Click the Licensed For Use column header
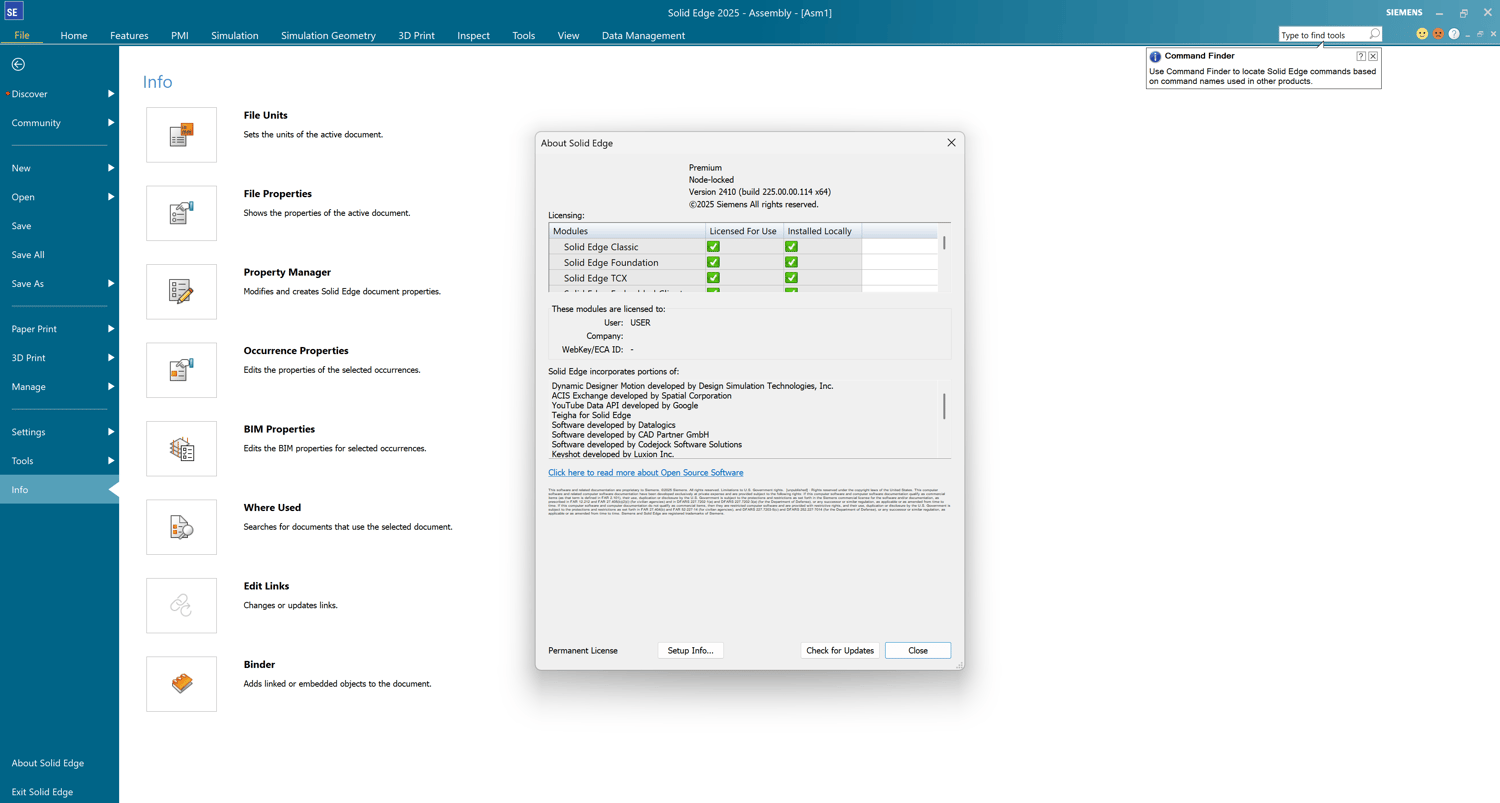The image size is (1500, 803). click(743, 231)
